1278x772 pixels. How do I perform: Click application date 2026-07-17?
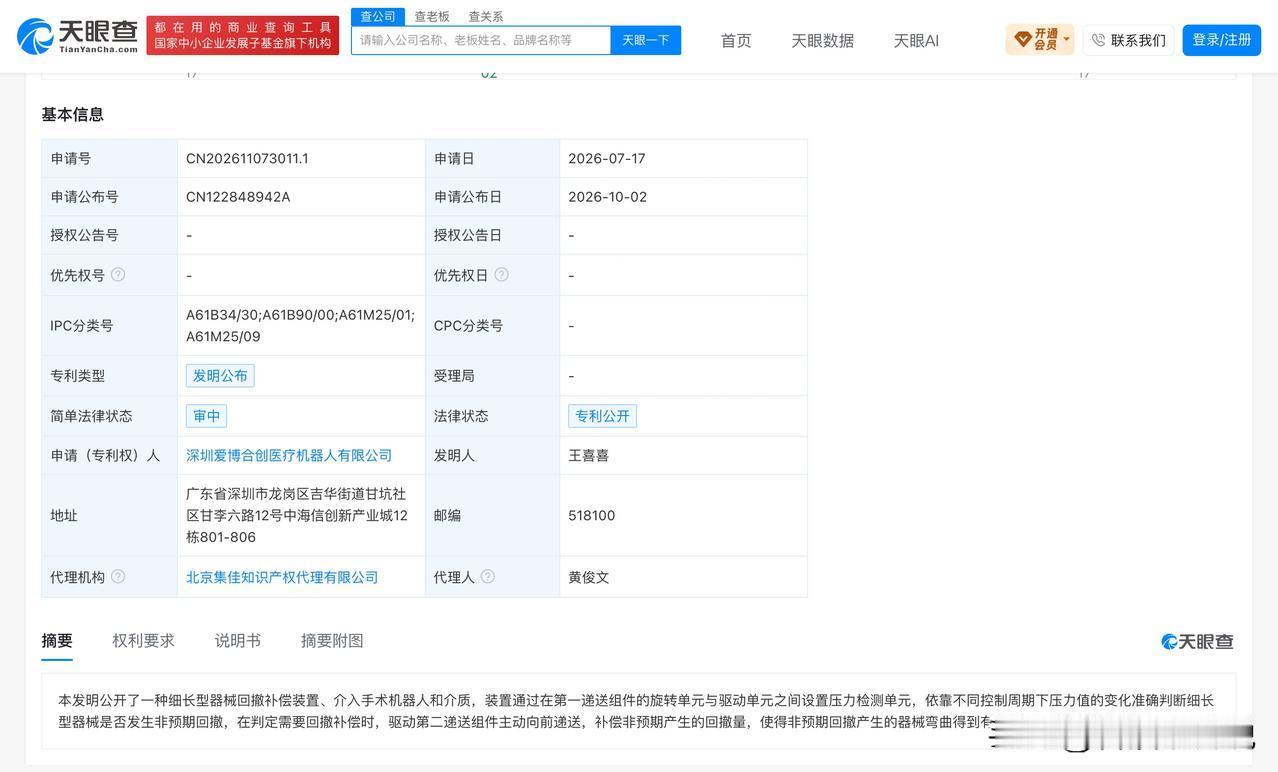pos(607,158)
